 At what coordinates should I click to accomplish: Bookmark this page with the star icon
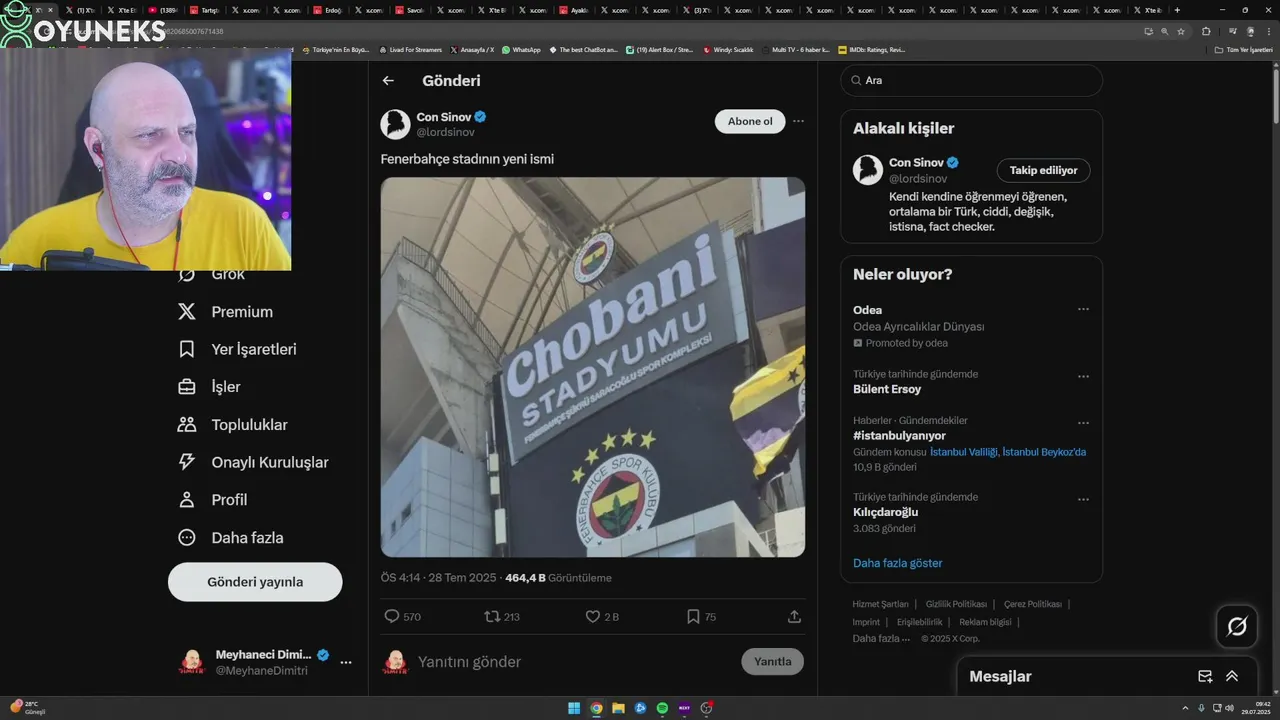pyautogui.click(x=1181, y=31)
